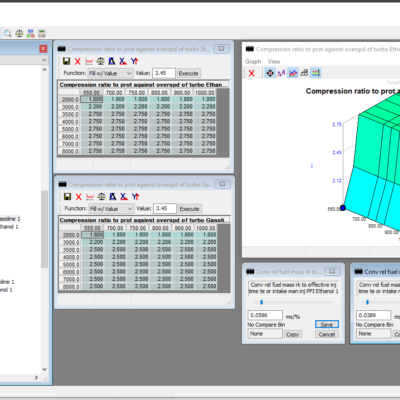Click the X-axis icon in the Ethanol table toolbar
Image resolution: width=400 pixels, height=400 pixels.
123,61
